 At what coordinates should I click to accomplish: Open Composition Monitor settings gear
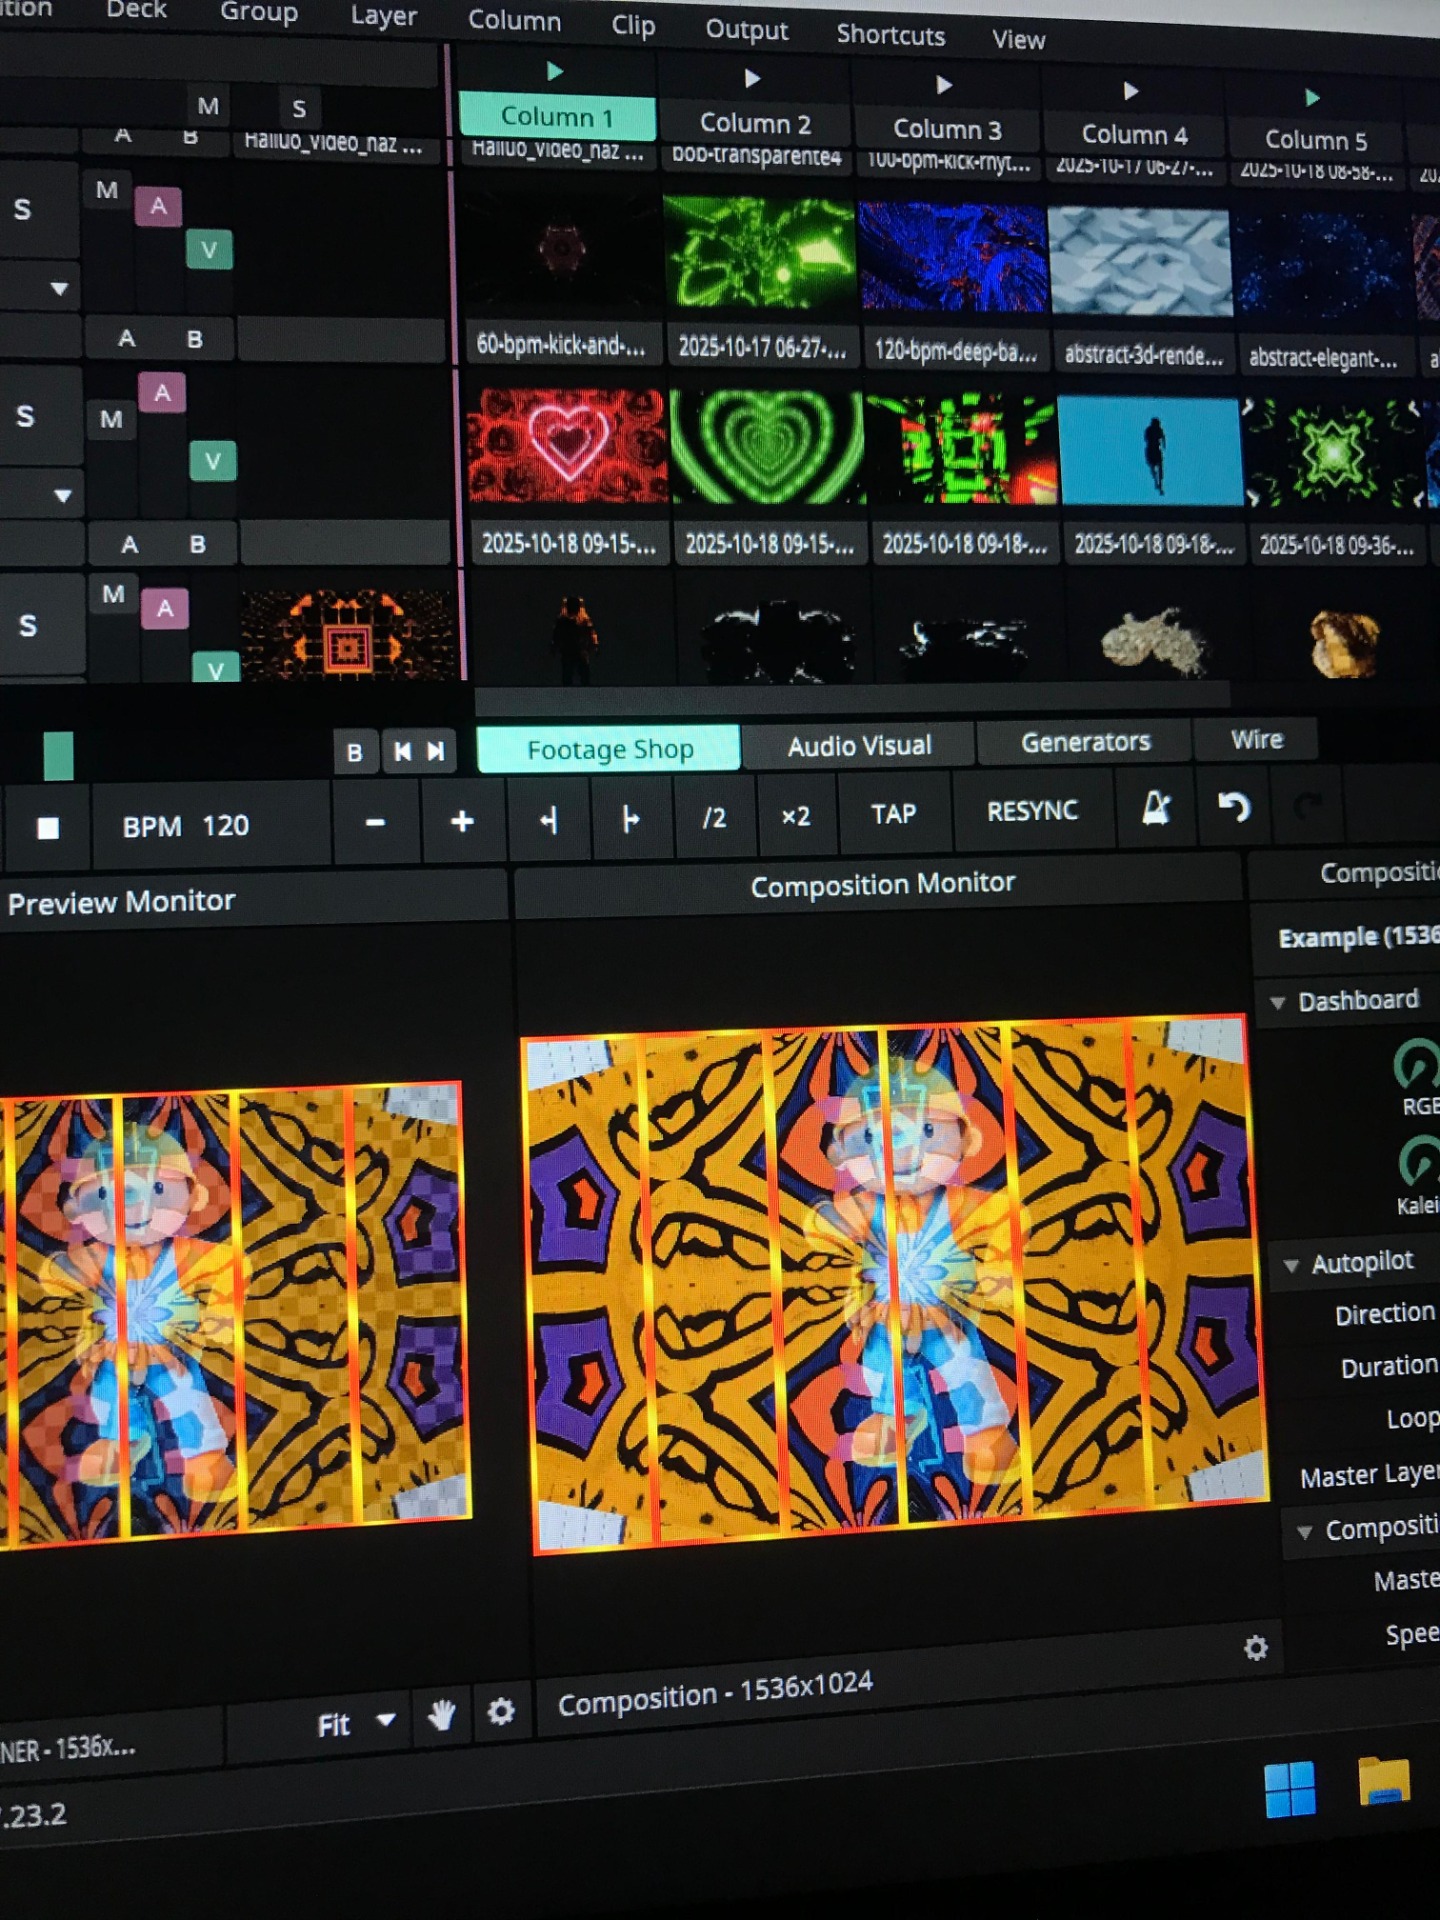click(x=1255, y=1647)
